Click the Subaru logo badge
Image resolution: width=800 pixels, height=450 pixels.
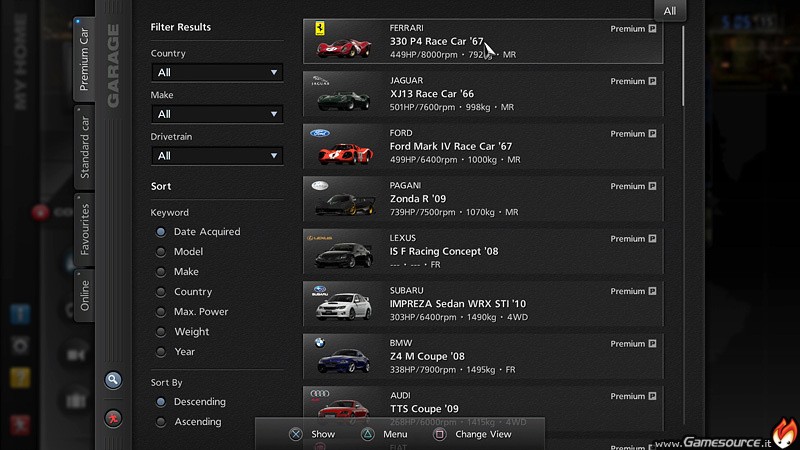[x=320, y=291]
